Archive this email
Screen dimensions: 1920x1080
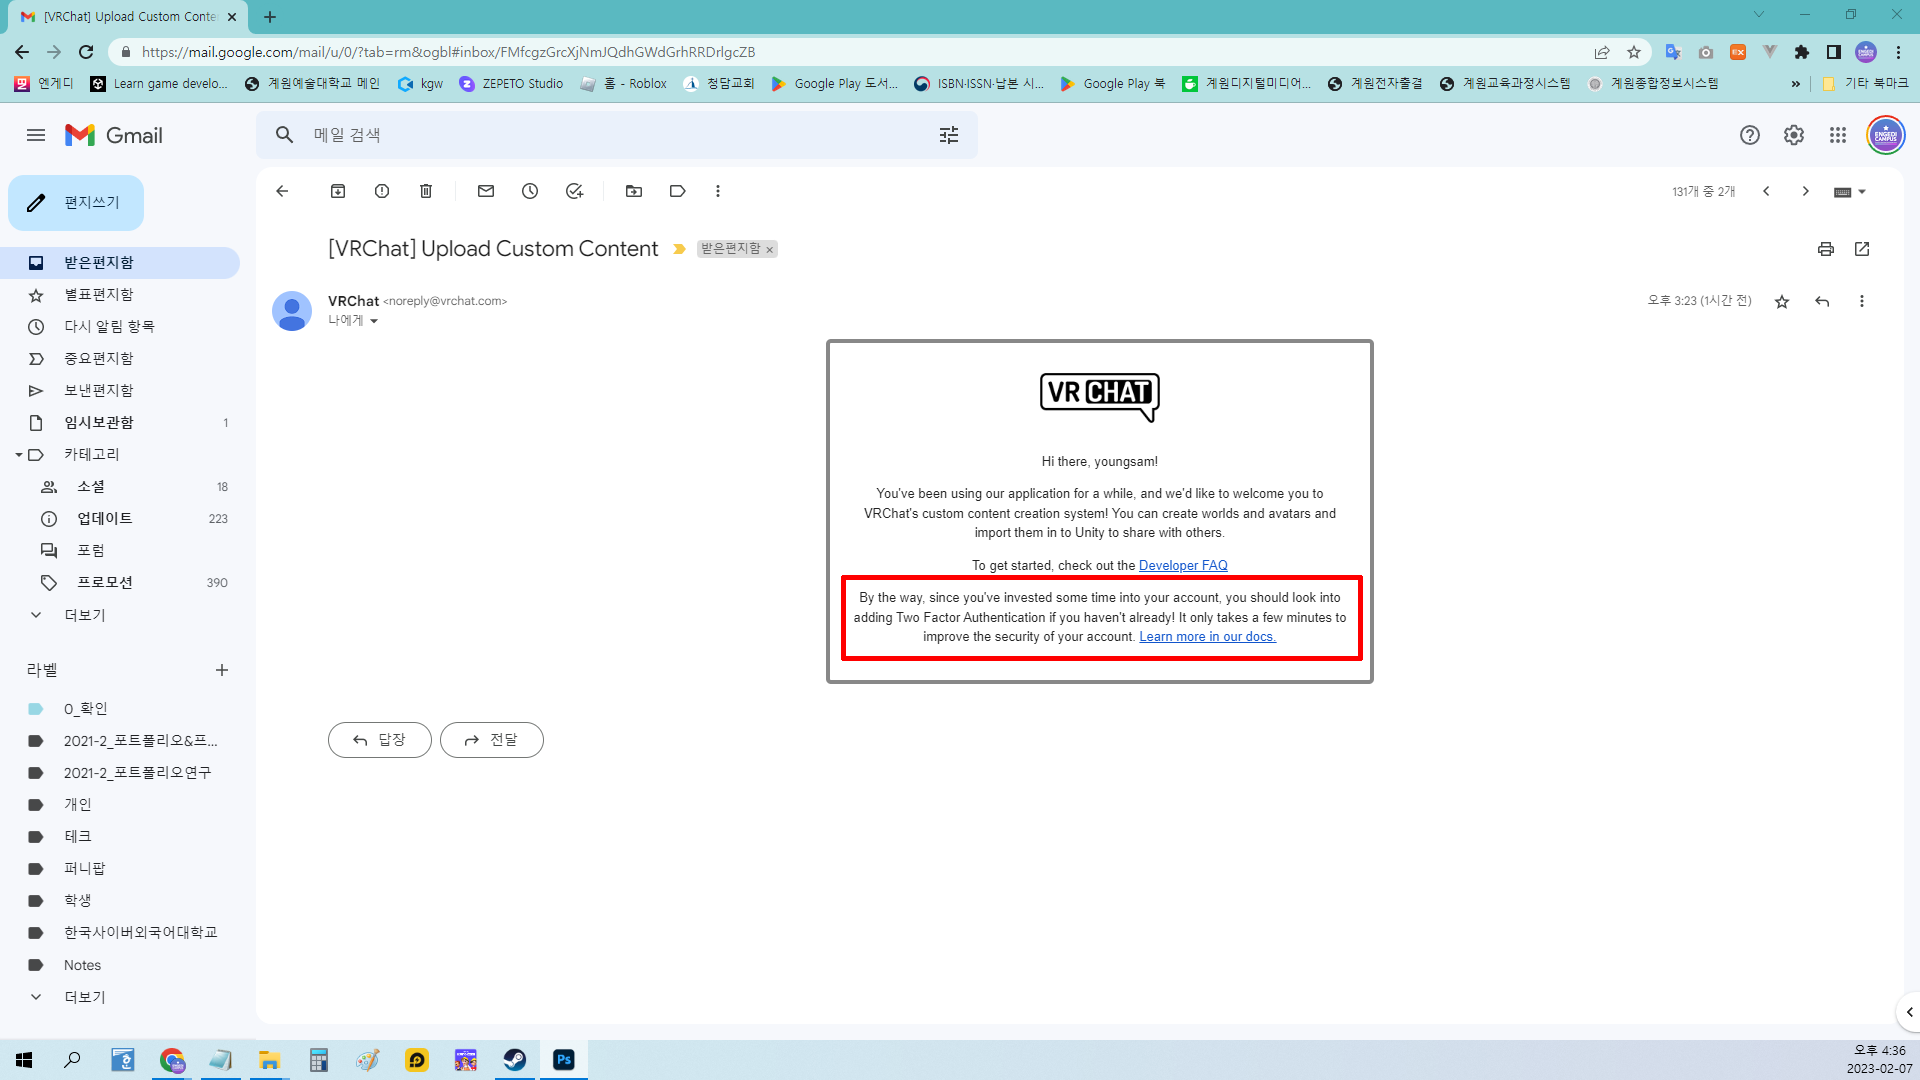[338, 191]
